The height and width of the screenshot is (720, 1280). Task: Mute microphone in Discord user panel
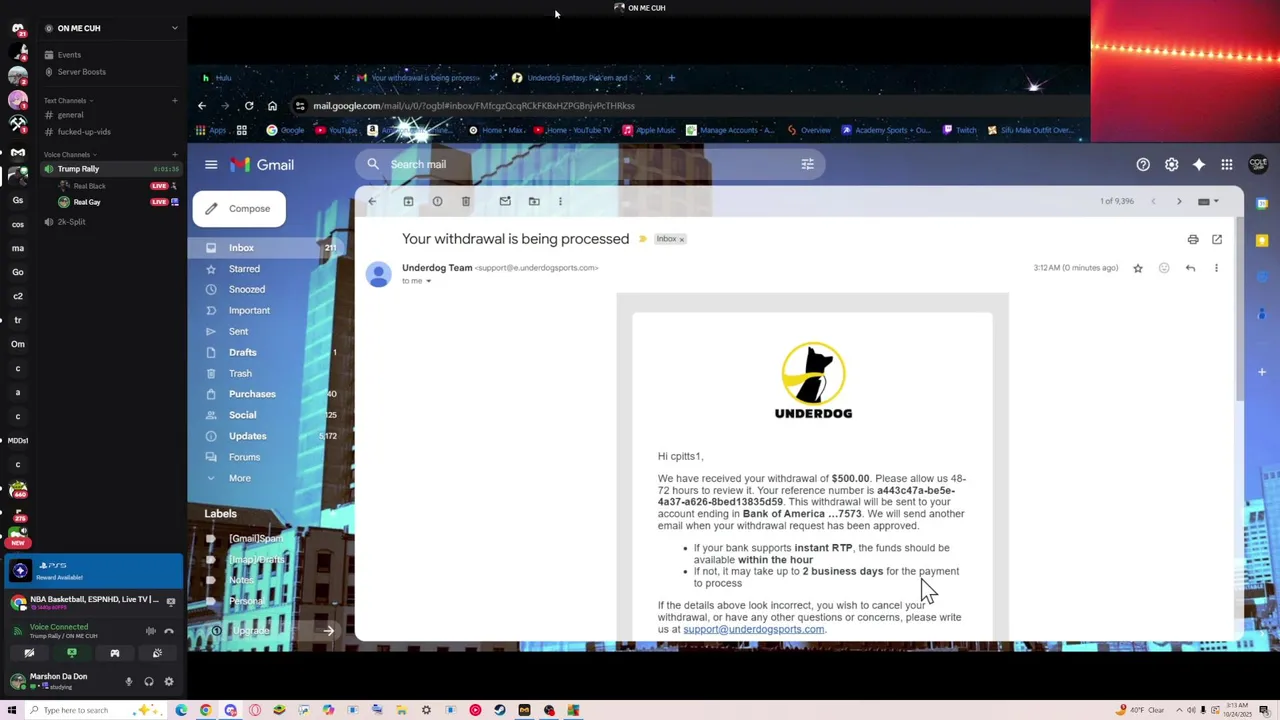point(129,682)
